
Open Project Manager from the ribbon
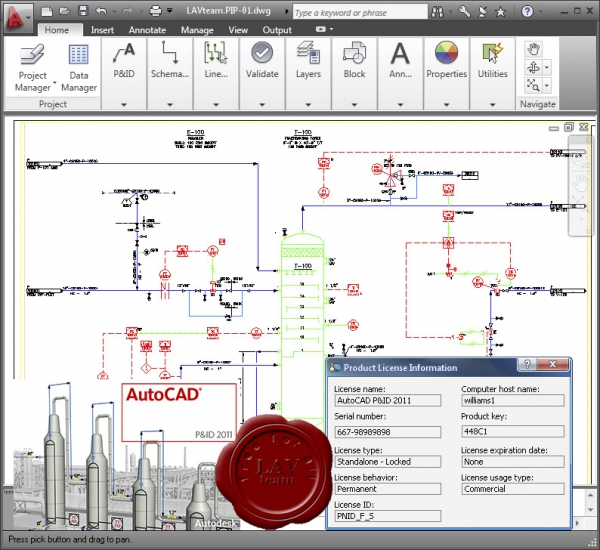click(x=33, y=68)
